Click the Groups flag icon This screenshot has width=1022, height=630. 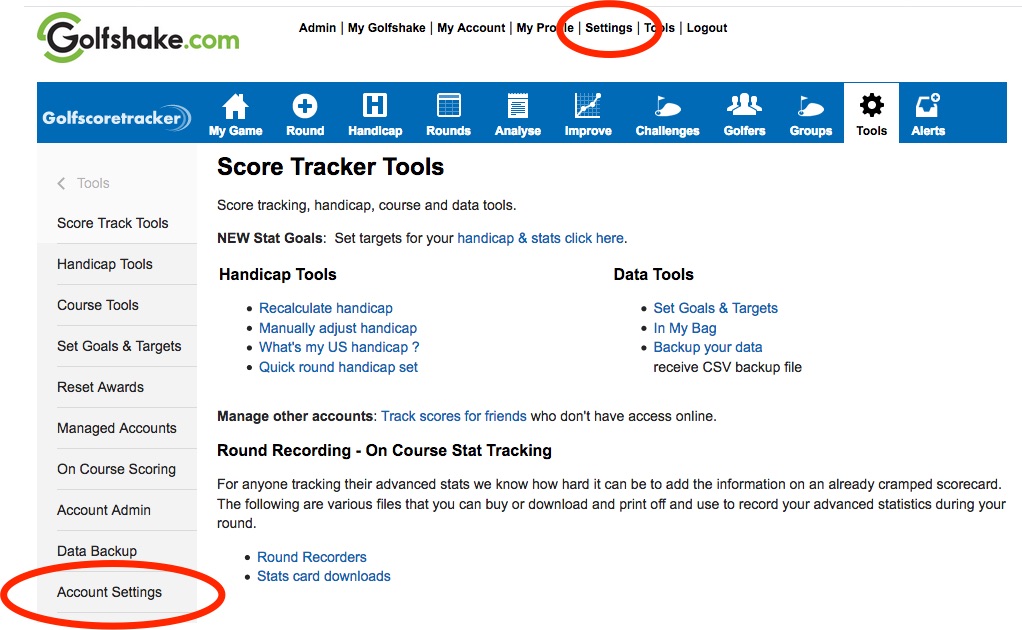click(810, 106)
